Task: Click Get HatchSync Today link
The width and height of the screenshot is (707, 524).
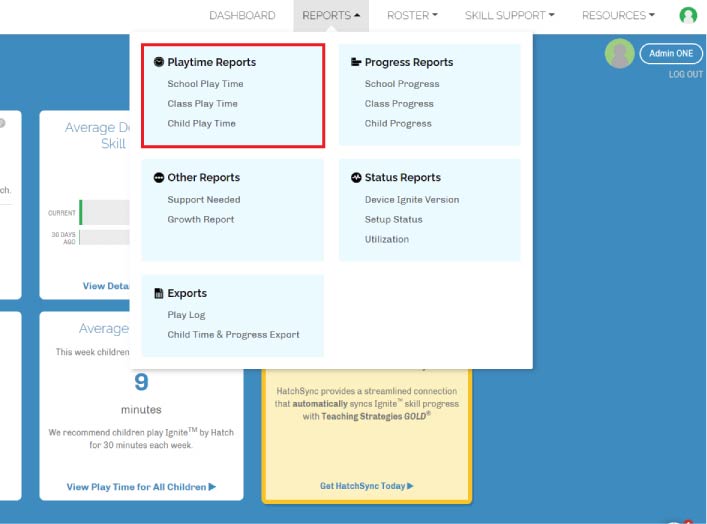Action: coord(366,486)
